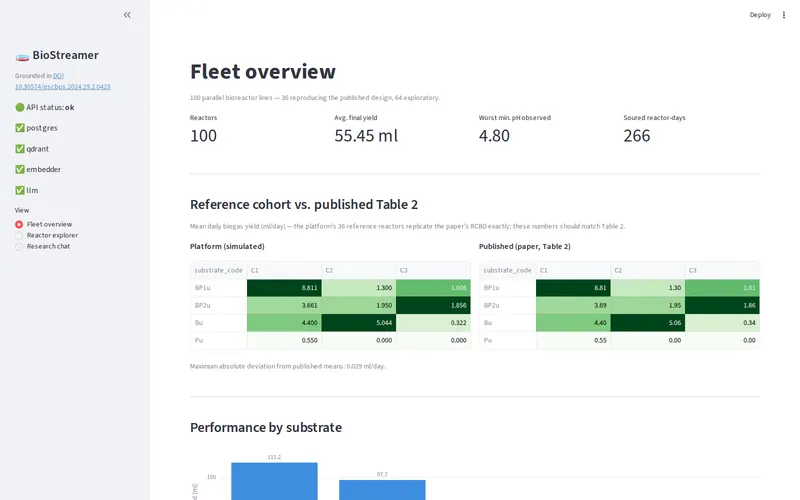Click published table C2 column header

[647, 270]
